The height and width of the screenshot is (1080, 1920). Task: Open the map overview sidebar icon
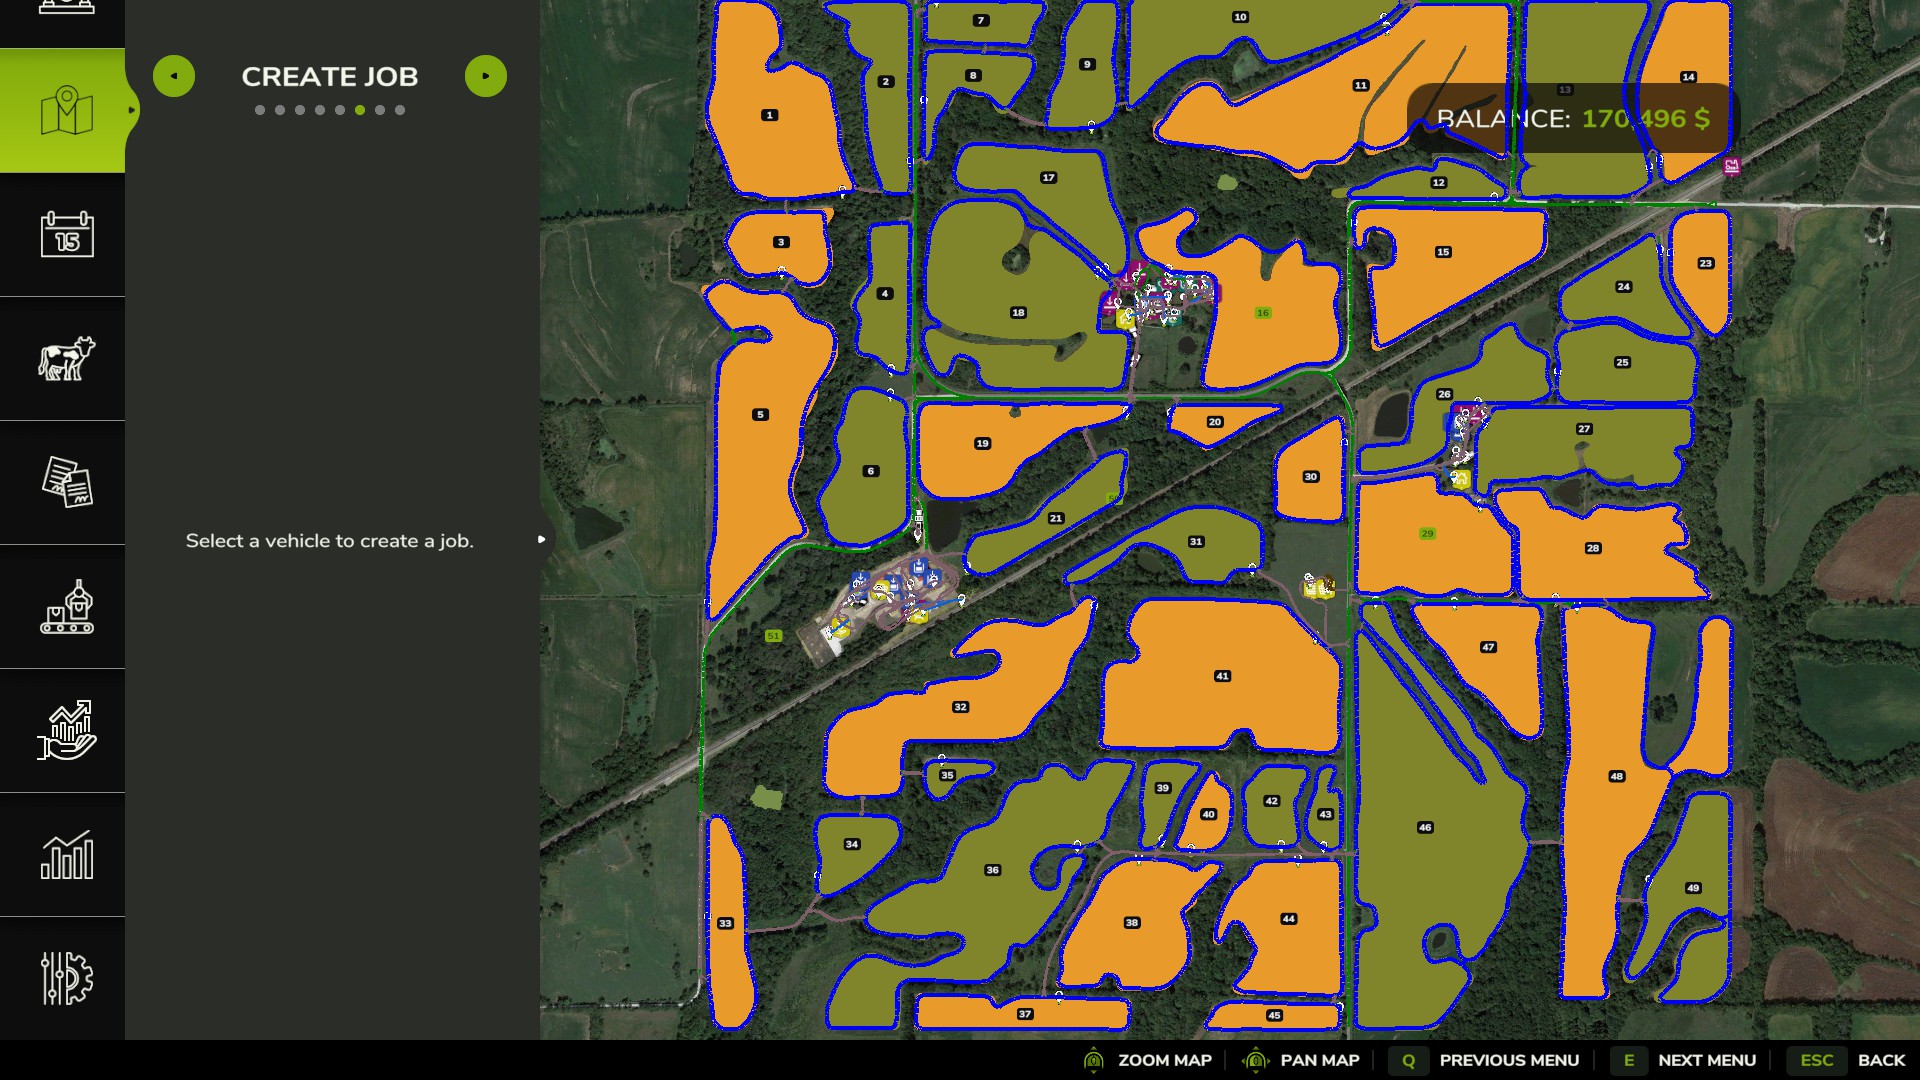click(x=66, y=111)
